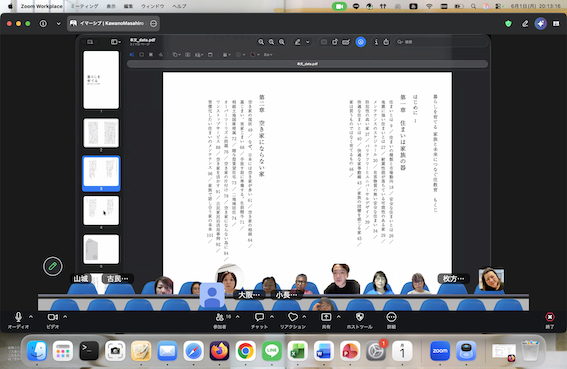The height and width of the screenshot is (369, 567).
Task: Select the text selection tool in markup bar
Action: click(132, 55)
